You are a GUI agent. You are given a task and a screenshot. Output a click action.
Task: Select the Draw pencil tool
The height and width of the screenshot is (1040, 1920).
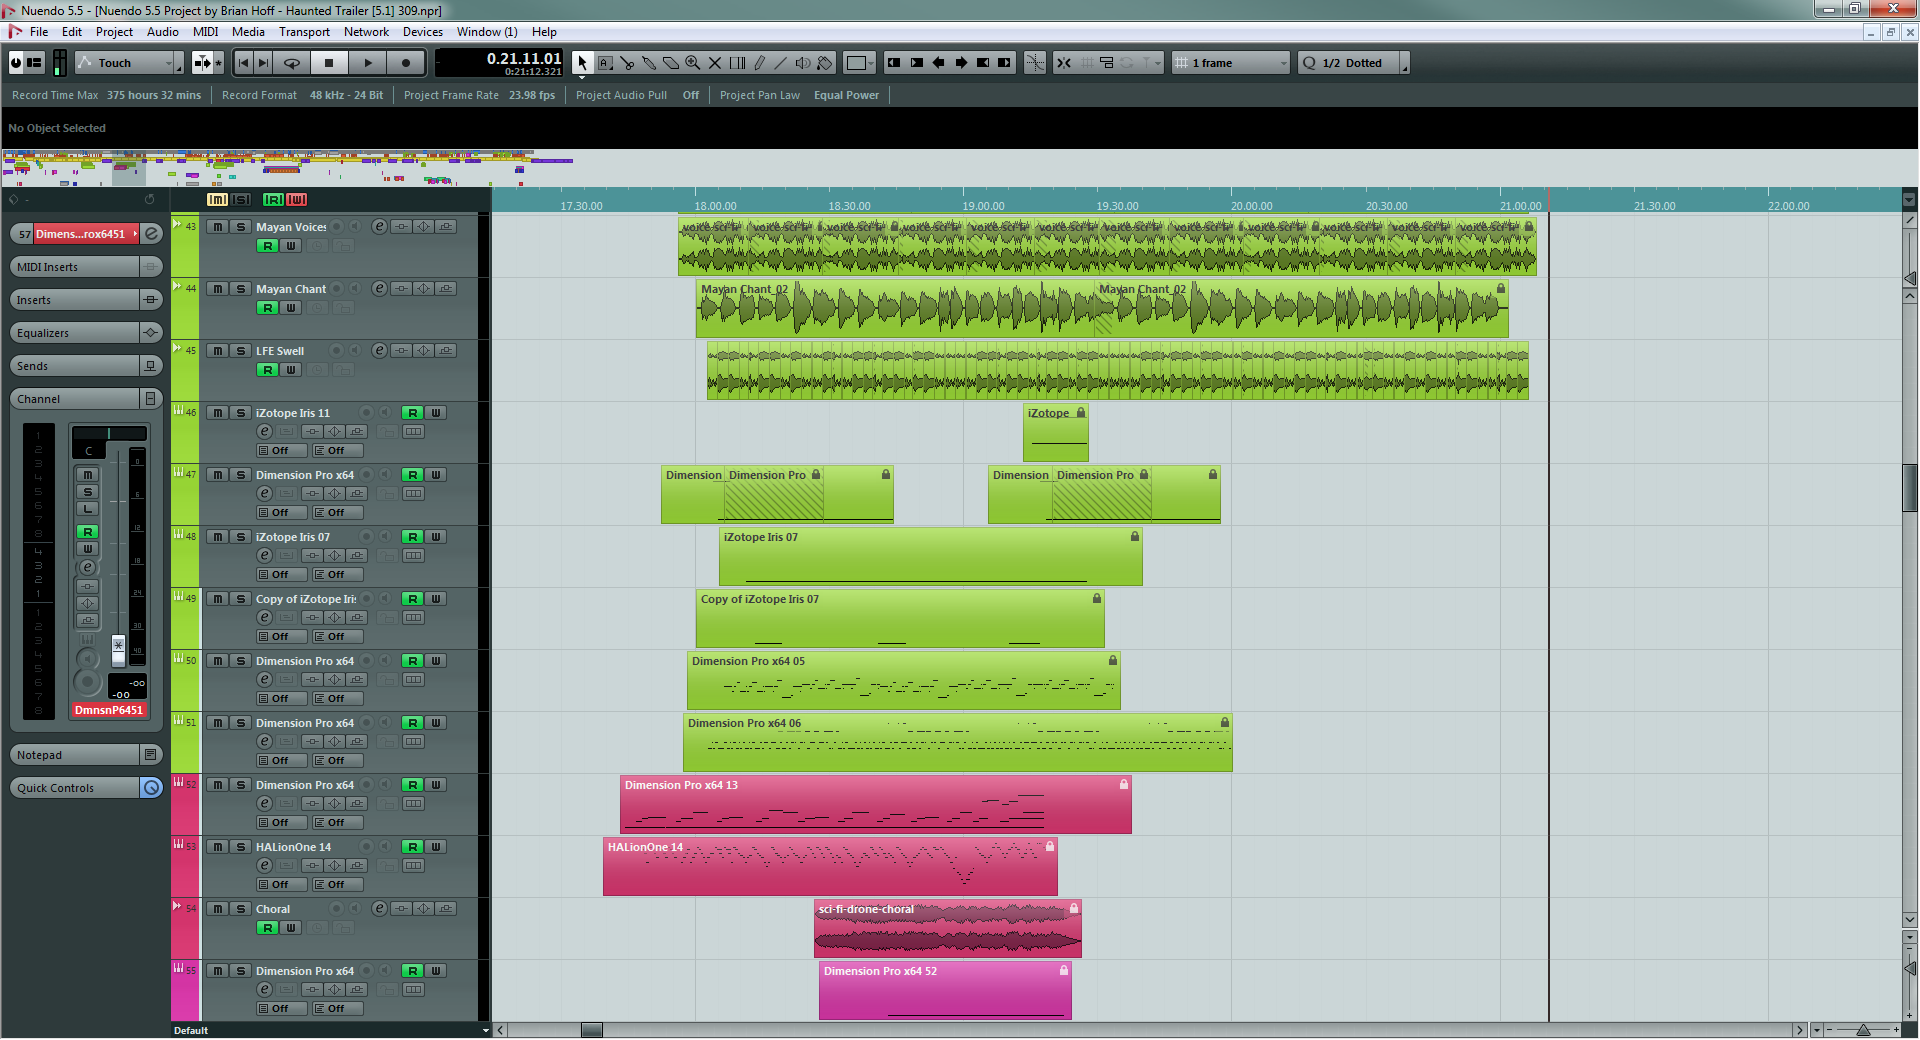point(759,63)
